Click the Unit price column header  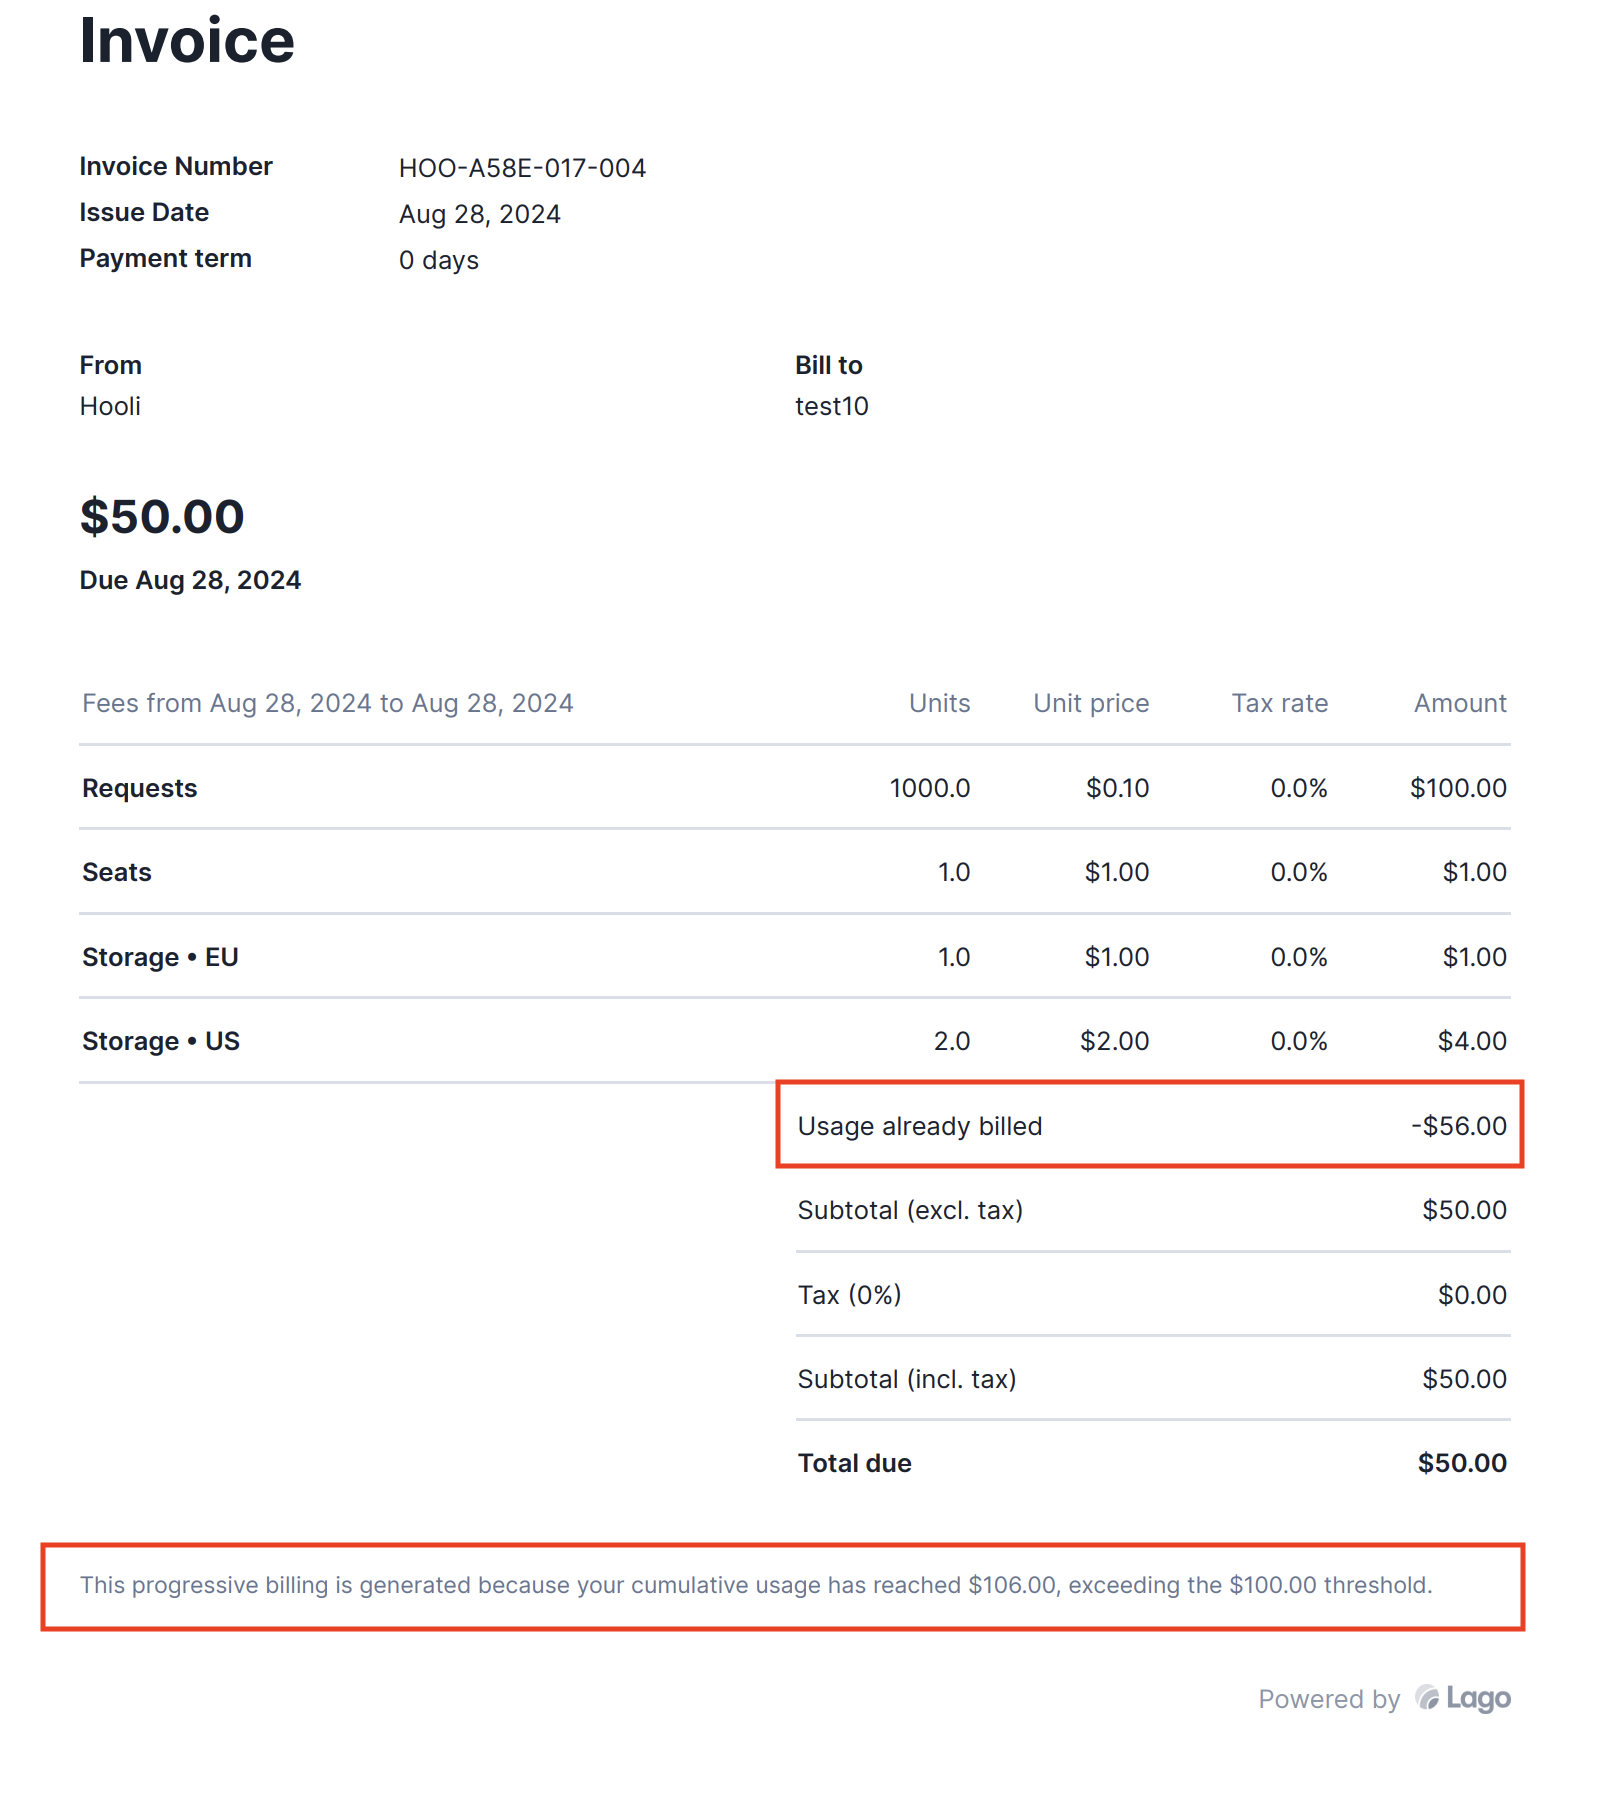click(1091, 703)
